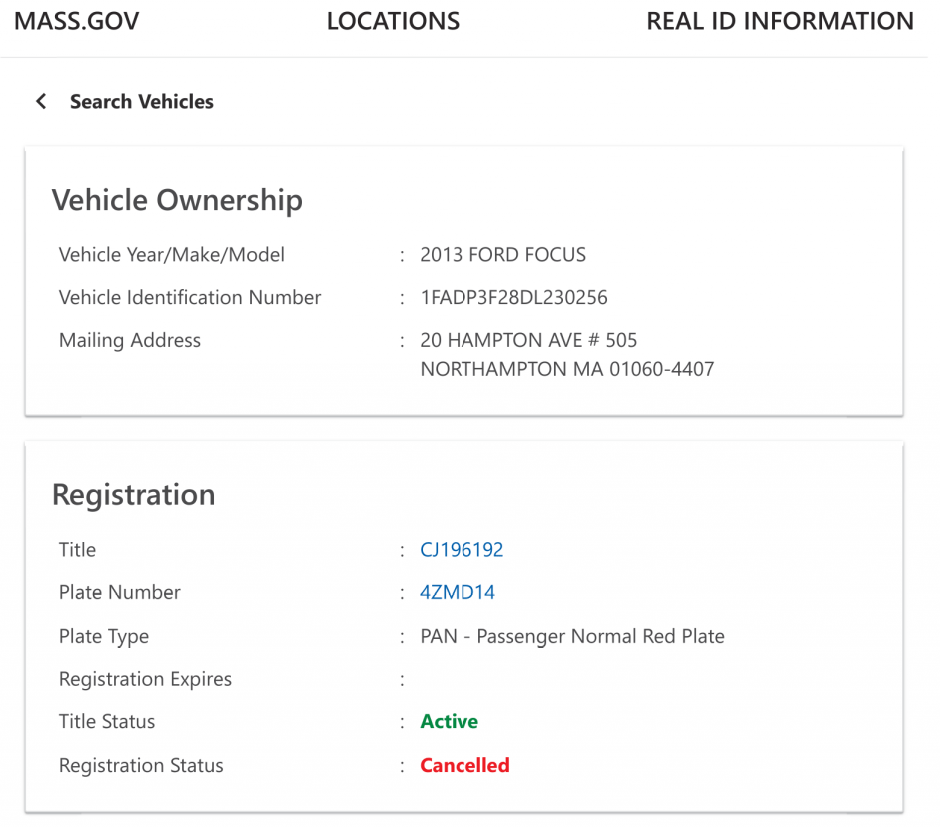Image resolution: width=940 pixels, height=827 pixels.
Task: Open REAL ID INFORMATION in the header
Action: (x=779, y=22)
